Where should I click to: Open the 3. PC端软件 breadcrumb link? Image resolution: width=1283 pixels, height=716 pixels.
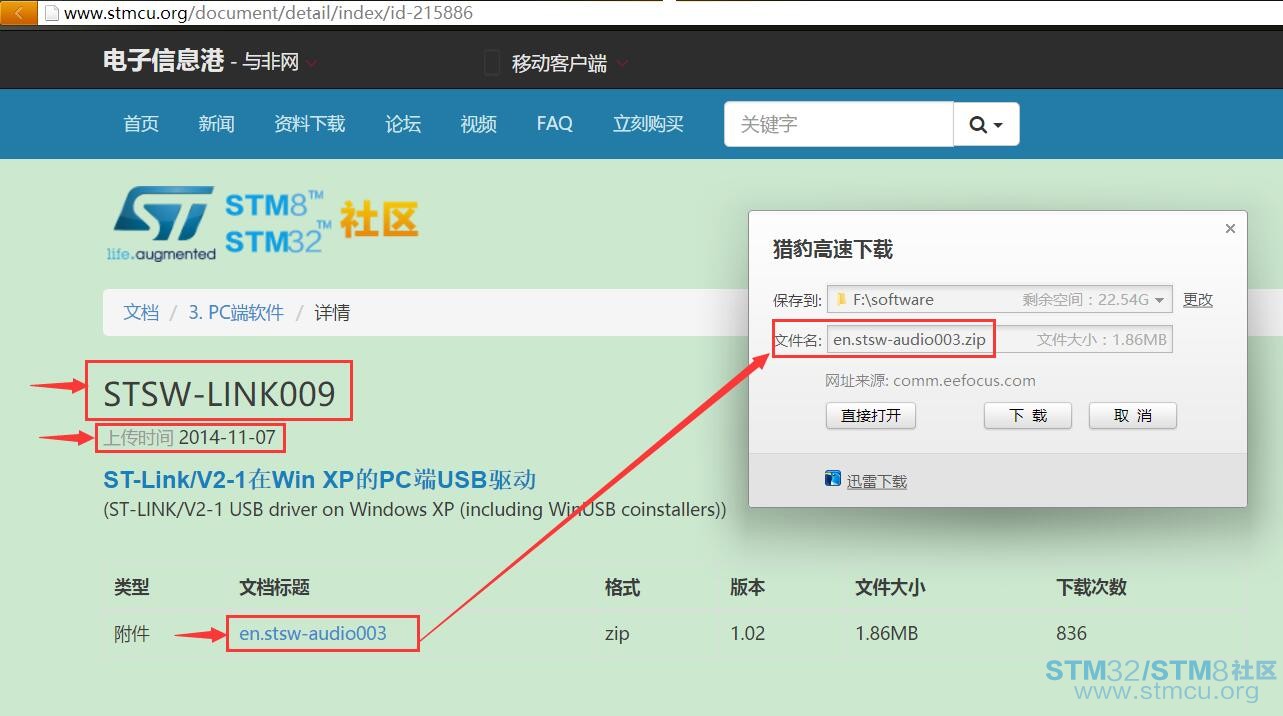(236, 312)
